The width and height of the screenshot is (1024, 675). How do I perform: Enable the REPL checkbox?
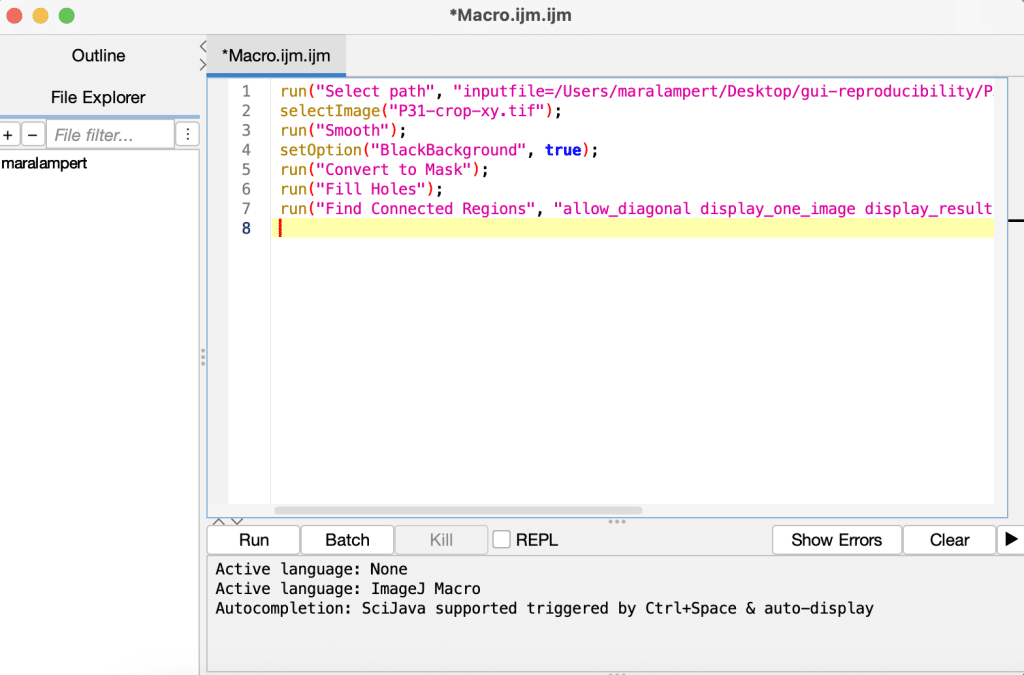[501, 540]
